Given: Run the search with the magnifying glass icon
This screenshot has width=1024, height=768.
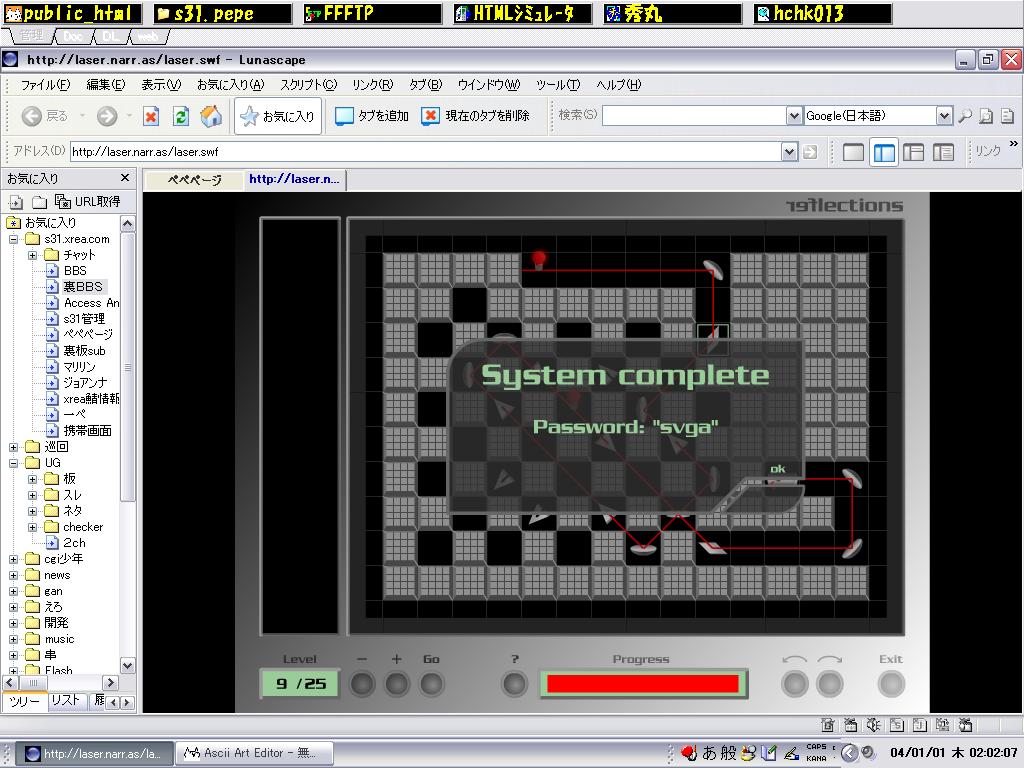Looking at the screenshot, I should tap(965, 116).
